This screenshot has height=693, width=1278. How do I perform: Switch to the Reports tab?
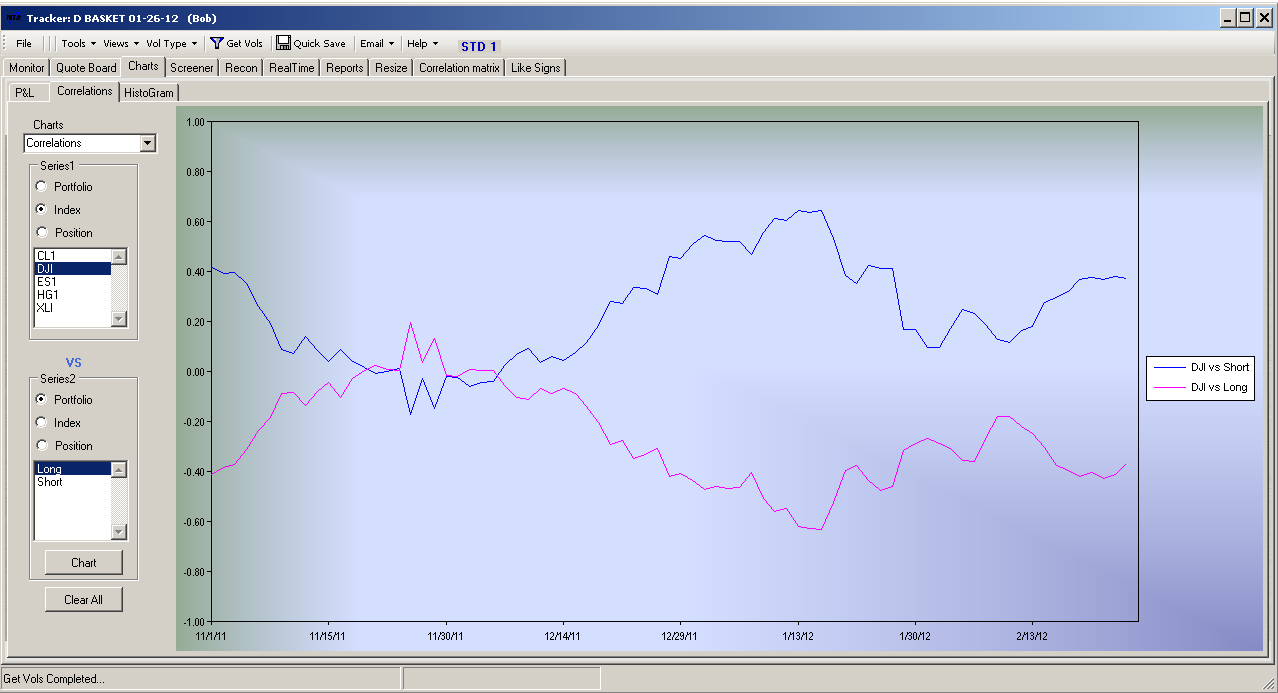coord(345,68)
